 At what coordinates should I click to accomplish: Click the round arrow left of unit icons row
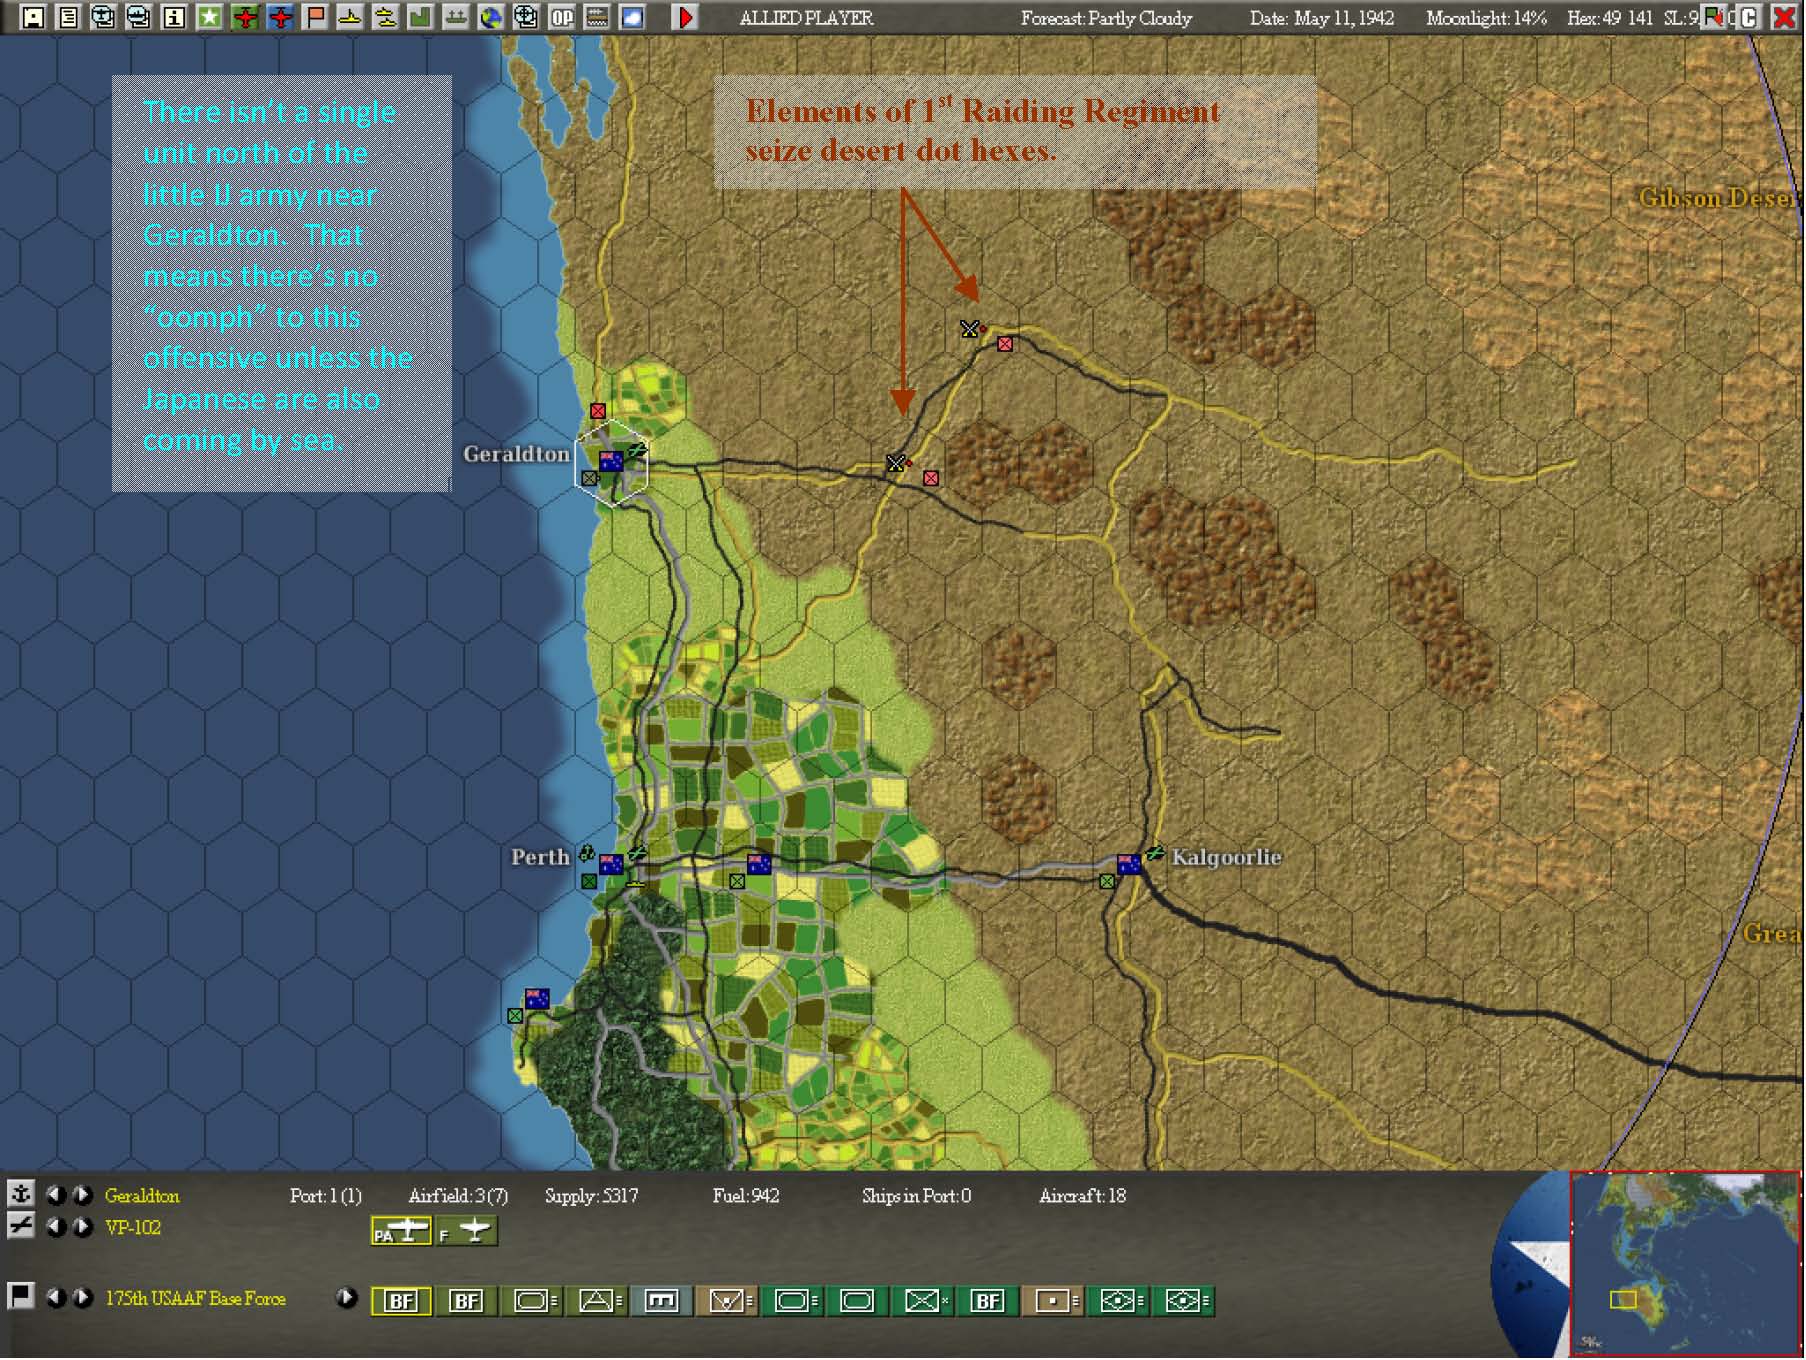(x=346, y=1298)
